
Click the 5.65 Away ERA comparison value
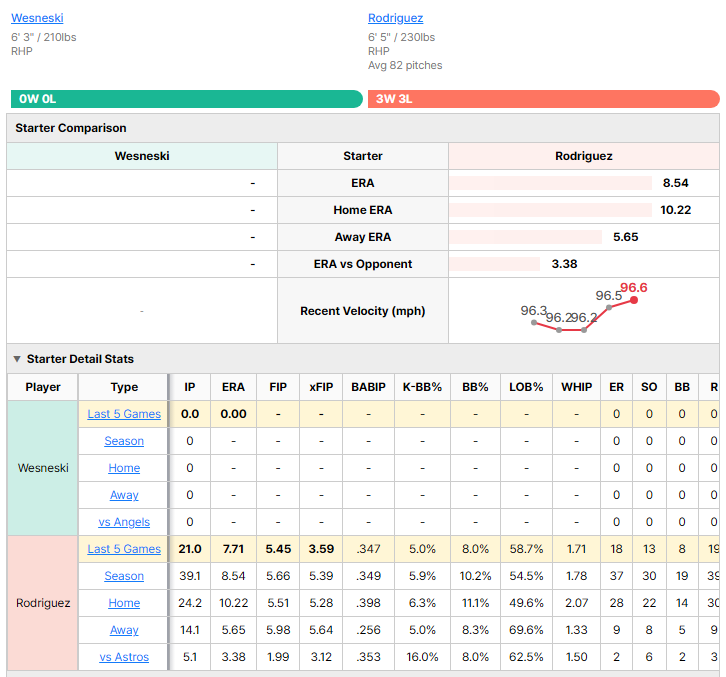point(626,237)
